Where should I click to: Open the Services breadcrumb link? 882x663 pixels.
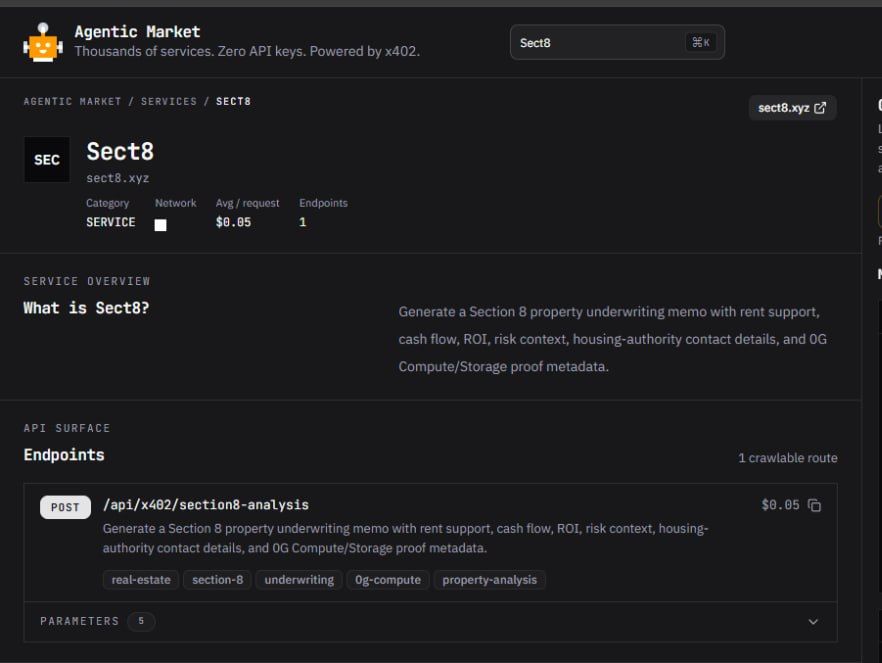[x=169, y=101]
